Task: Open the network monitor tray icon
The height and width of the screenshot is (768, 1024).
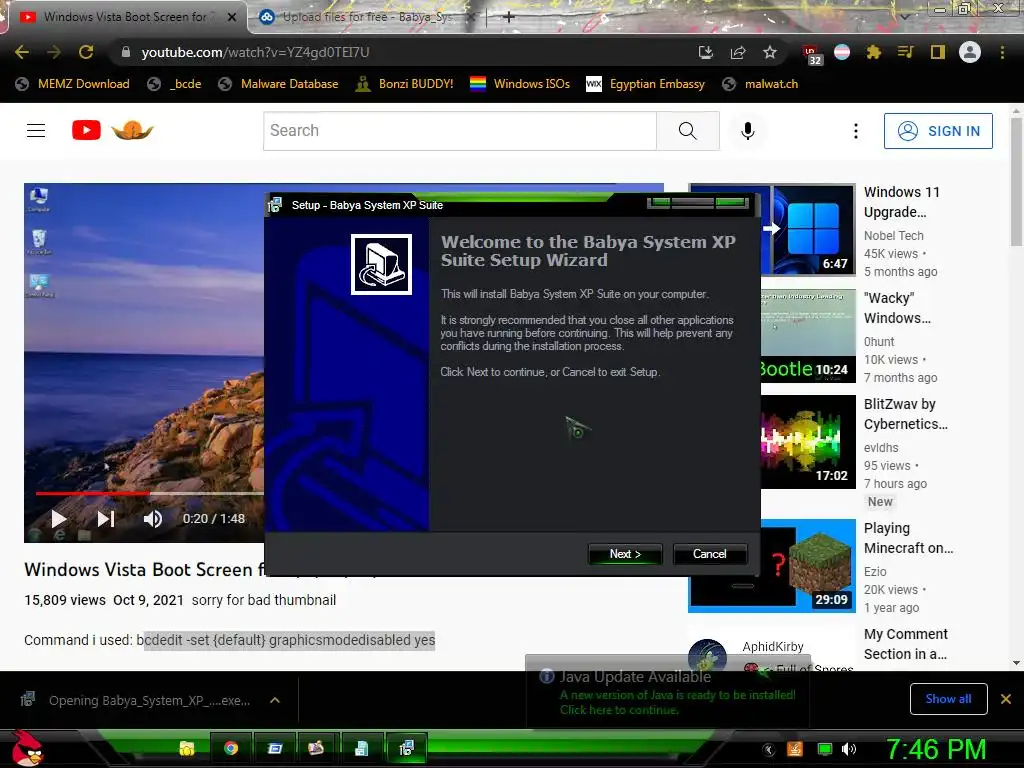Action: click(825, 750)
